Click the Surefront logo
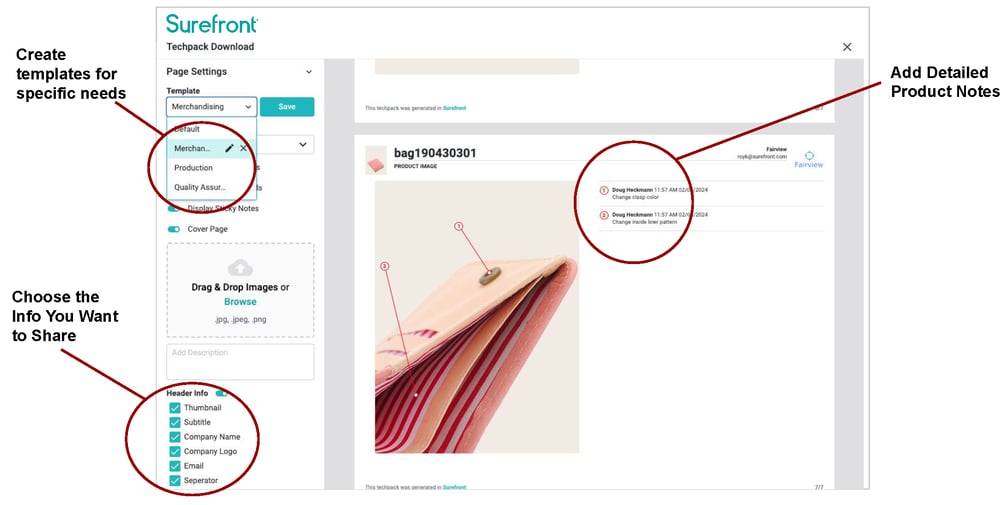 point(212,24)
